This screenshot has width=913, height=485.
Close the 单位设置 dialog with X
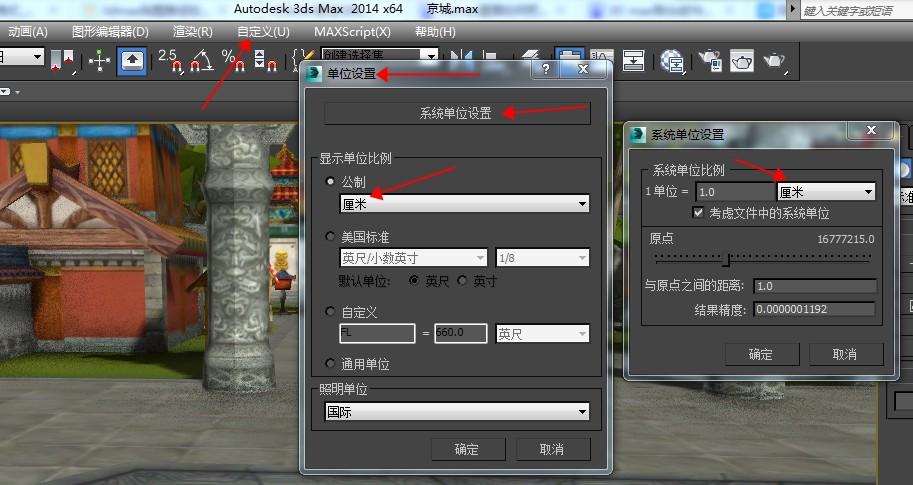[x=583, y=69]
